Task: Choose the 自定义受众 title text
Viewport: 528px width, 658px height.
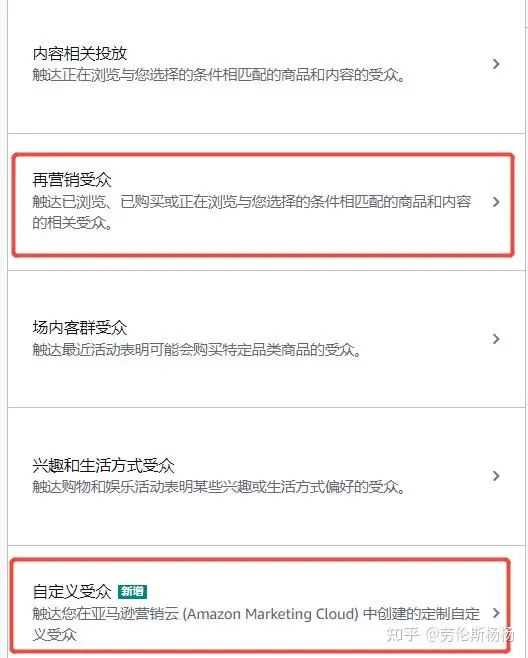Action: click(x=72, y=592)
